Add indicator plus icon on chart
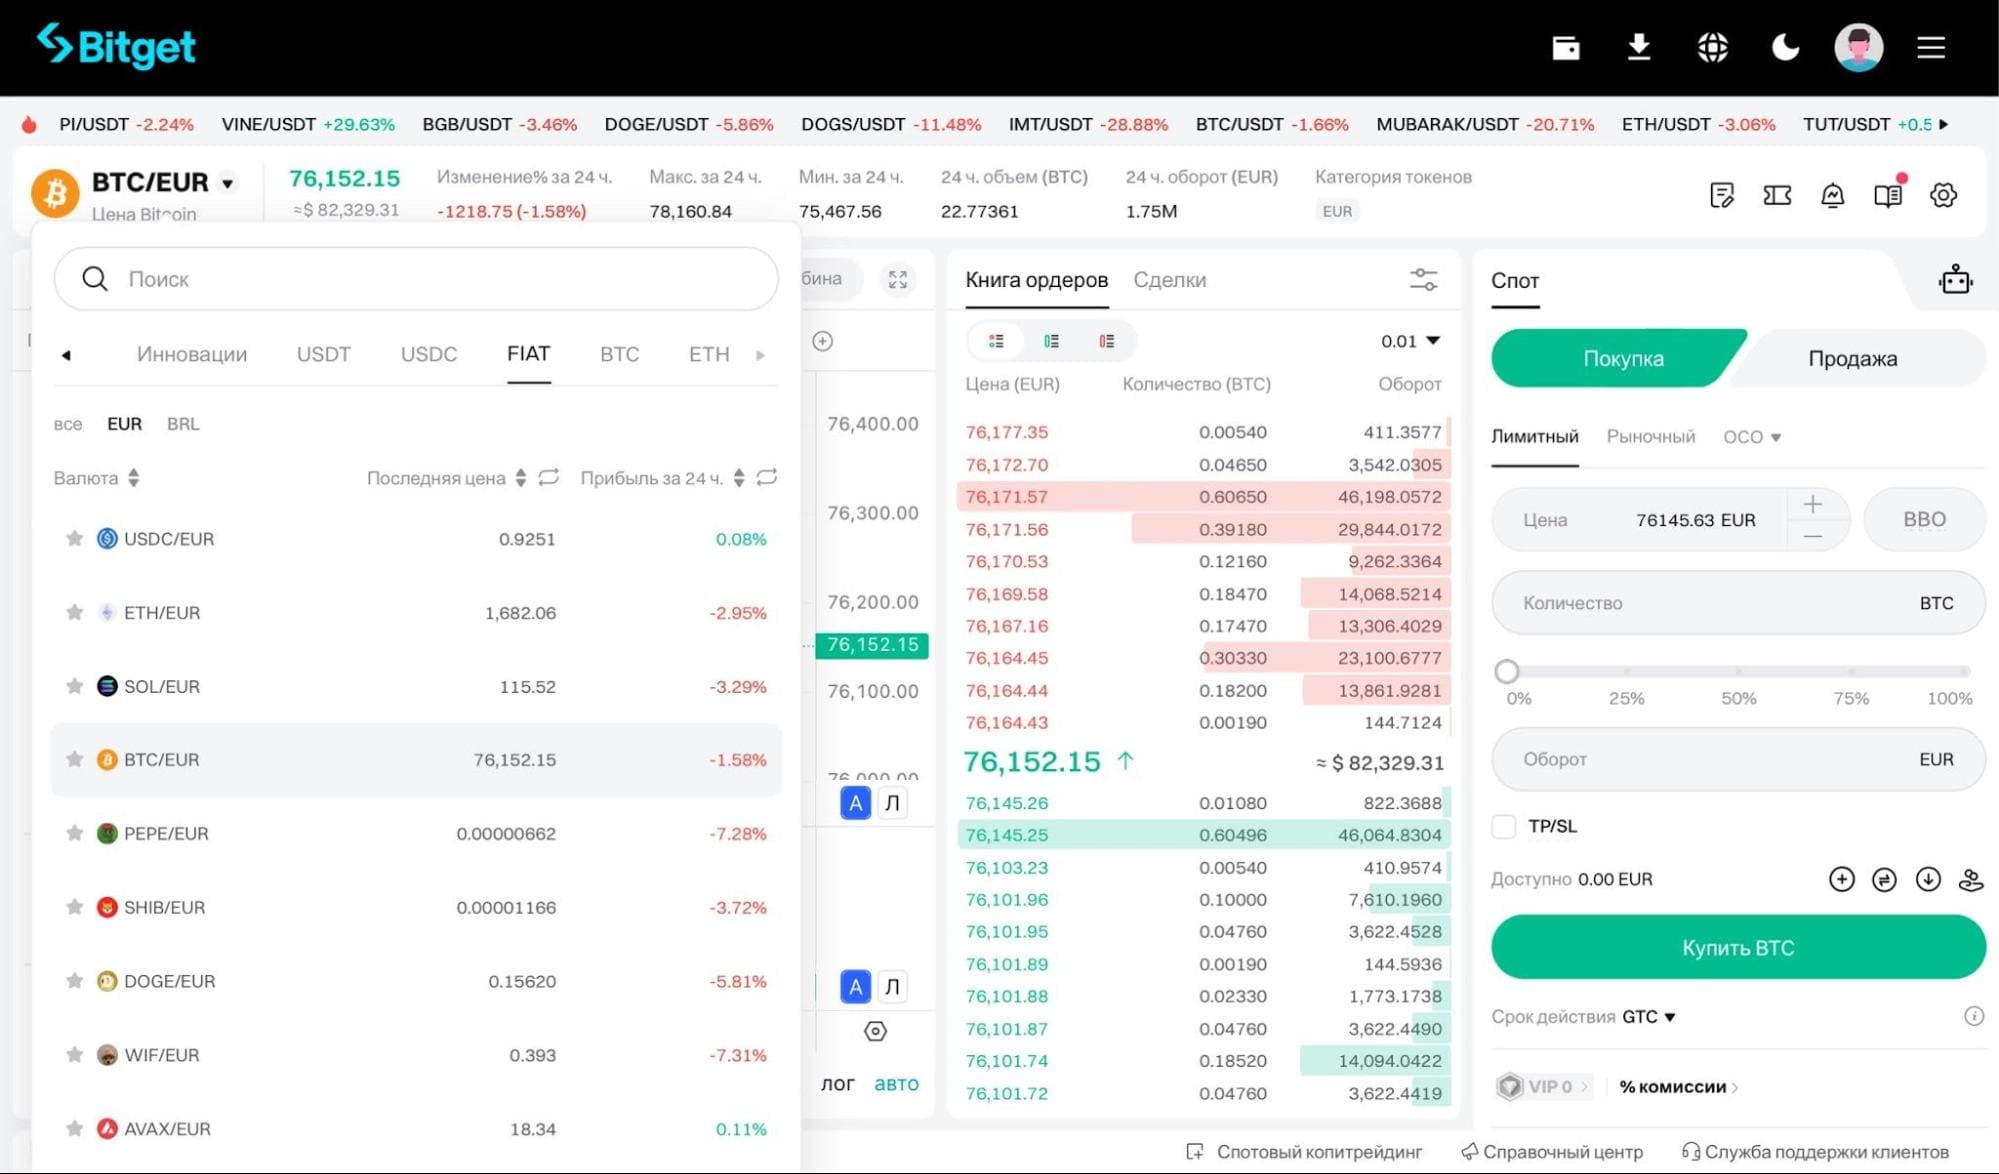This screenshot has width=1999, height=1174. pos(822,341)
